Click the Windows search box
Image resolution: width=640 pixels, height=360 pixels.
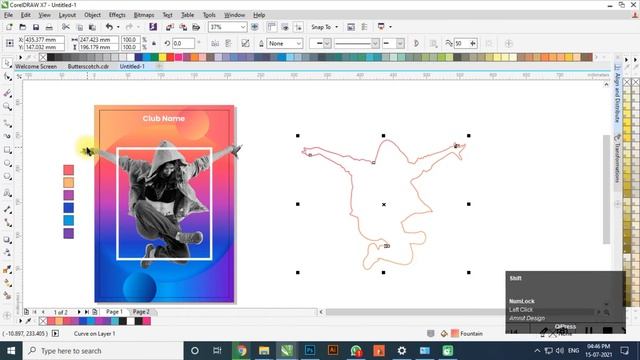103,351
